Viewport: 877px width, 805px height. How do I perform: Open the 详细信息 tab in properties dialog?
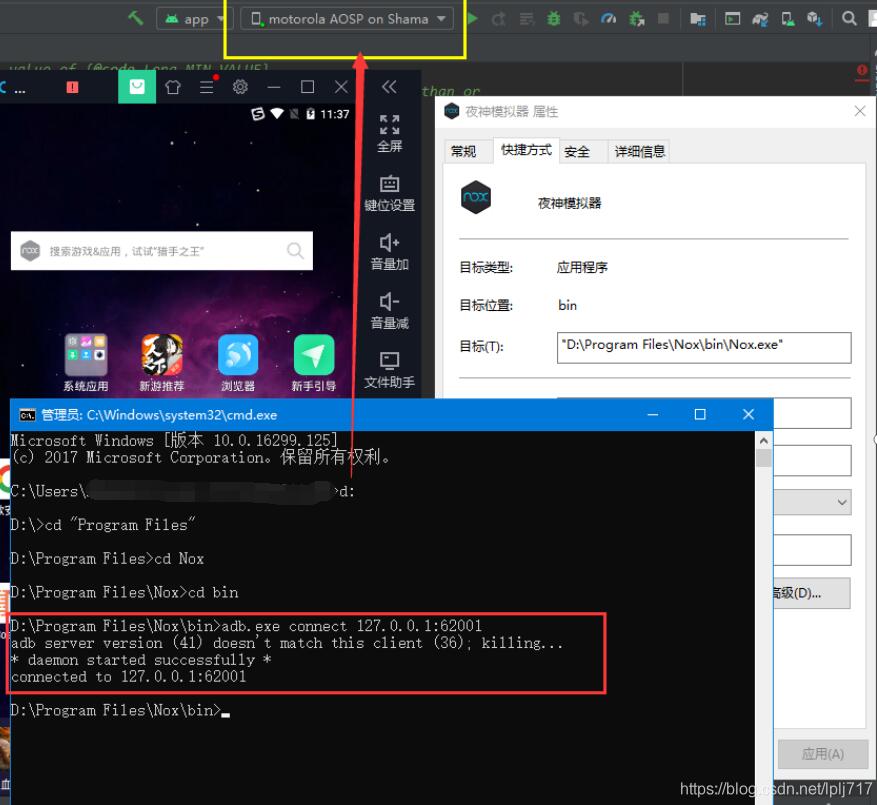(x=640, y=152)
